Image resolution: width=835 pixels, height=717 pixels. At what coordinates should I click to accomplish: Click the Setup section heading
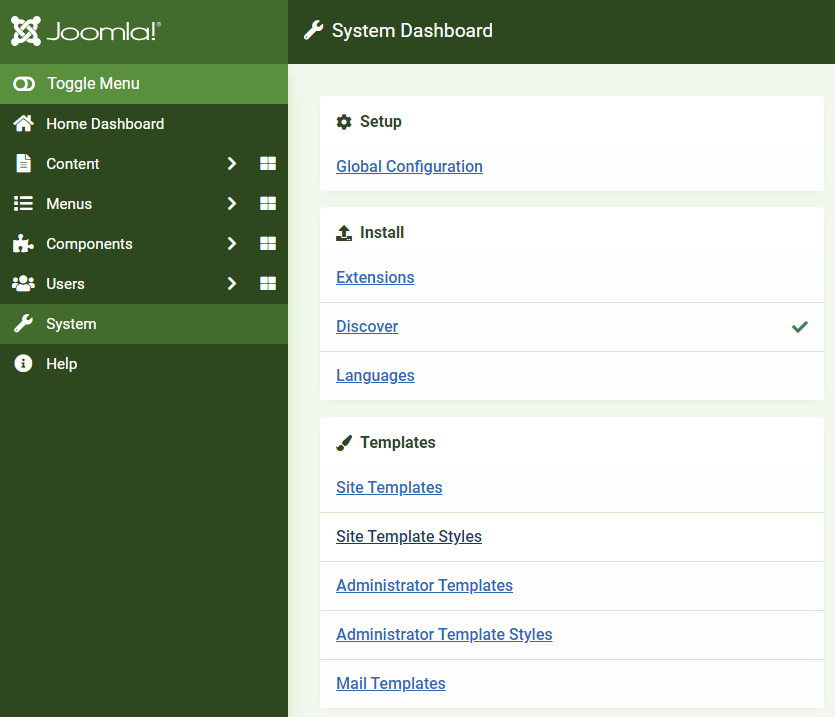(381, 121)
